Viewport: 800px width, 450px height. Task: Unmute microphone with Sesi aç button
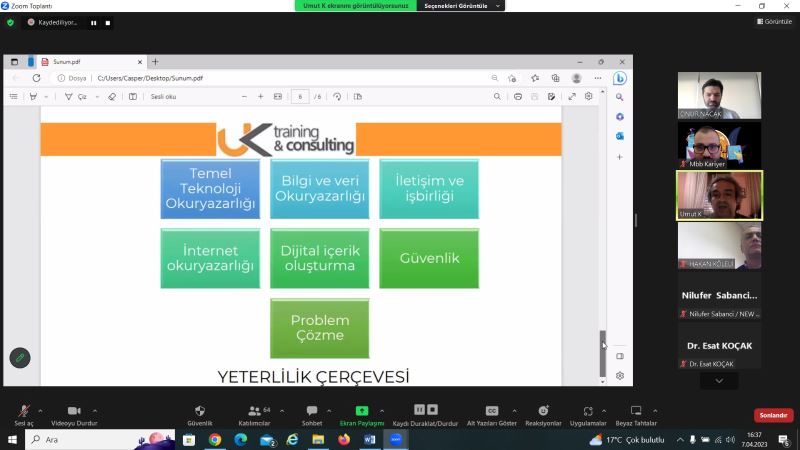pos(23,414)
